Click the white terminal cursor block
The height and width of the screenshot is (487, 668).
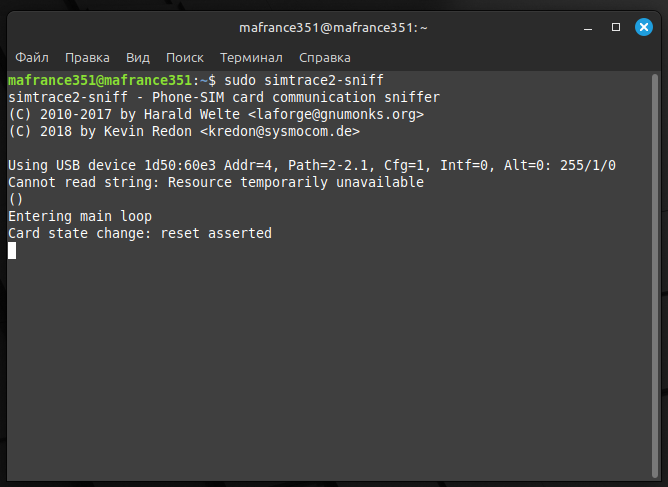click(x=12, y=250)
